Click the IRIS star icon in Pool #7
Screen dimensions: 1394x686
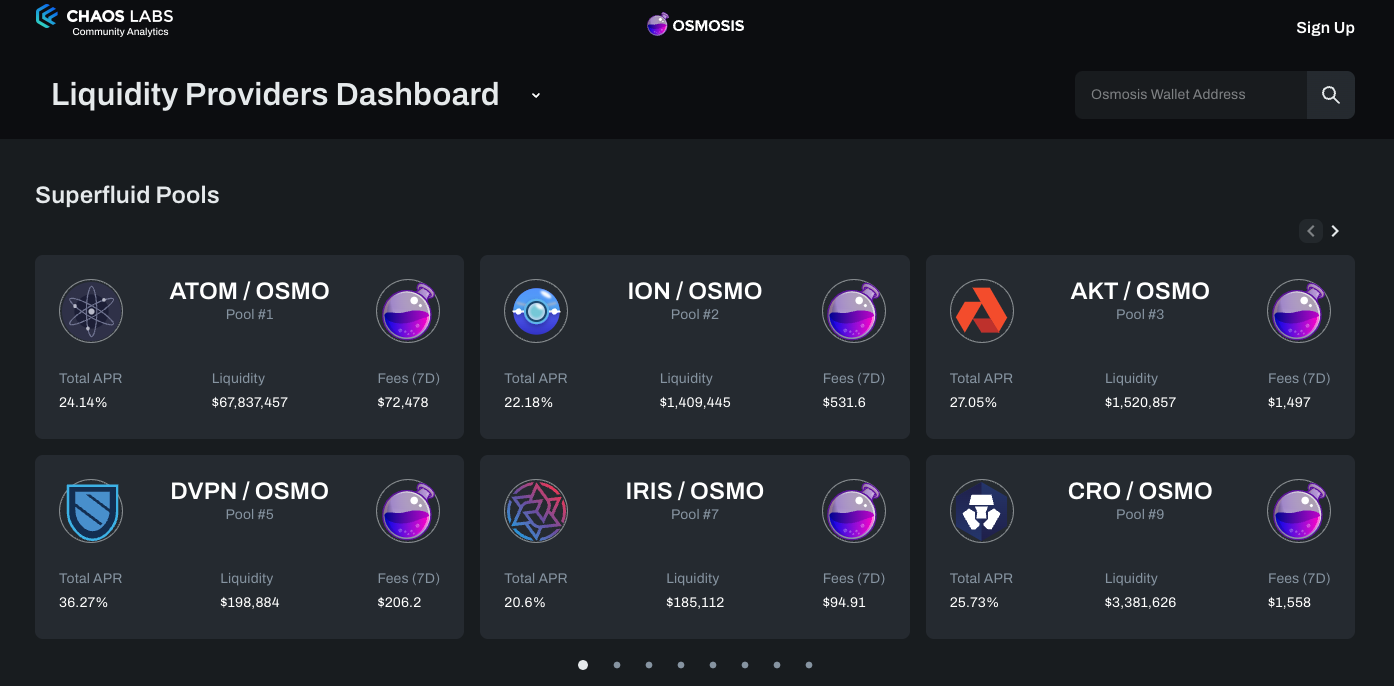point(536,511)
